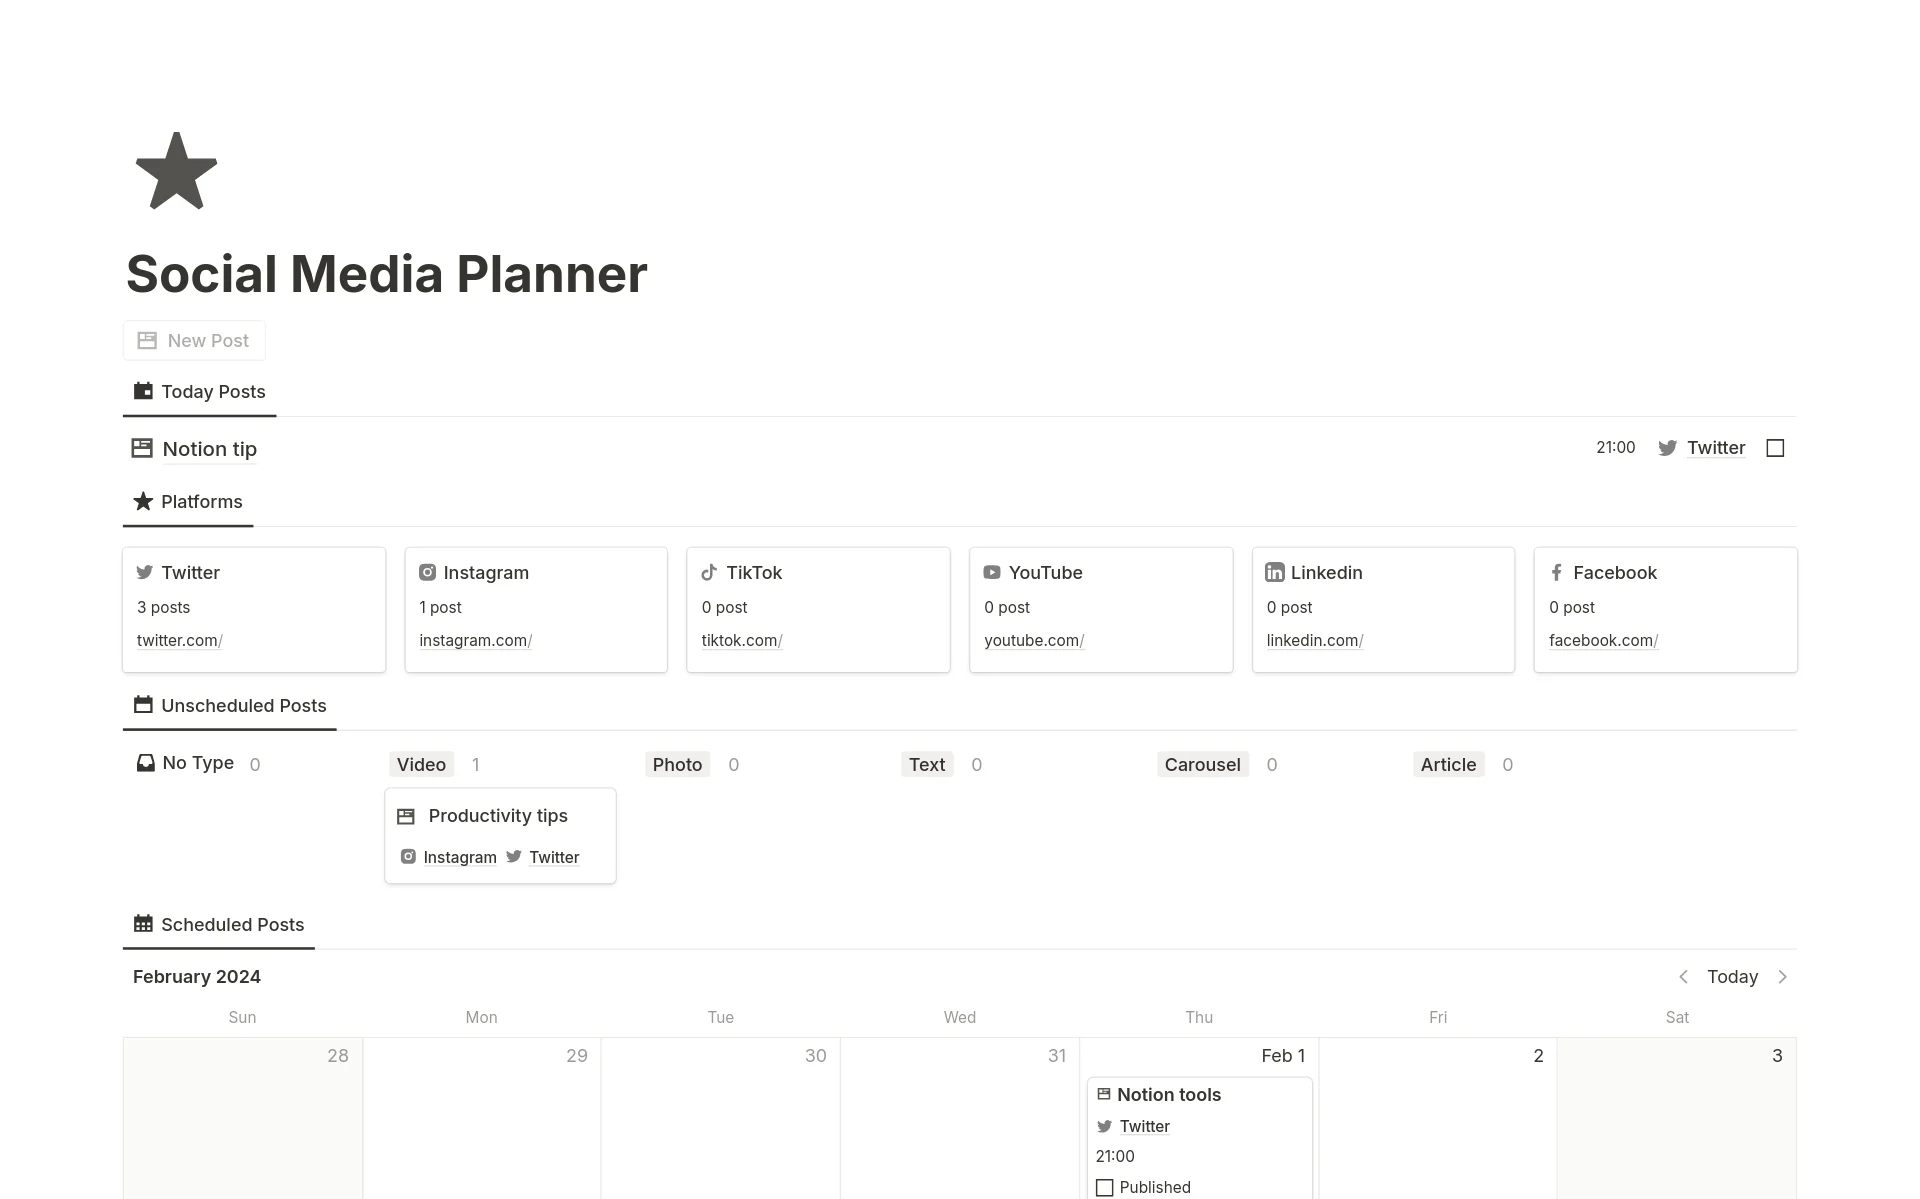Viewport: 1920px width, 1199px height.
Task: Open the twitter.com/ link
Action: tap(179, 640)
